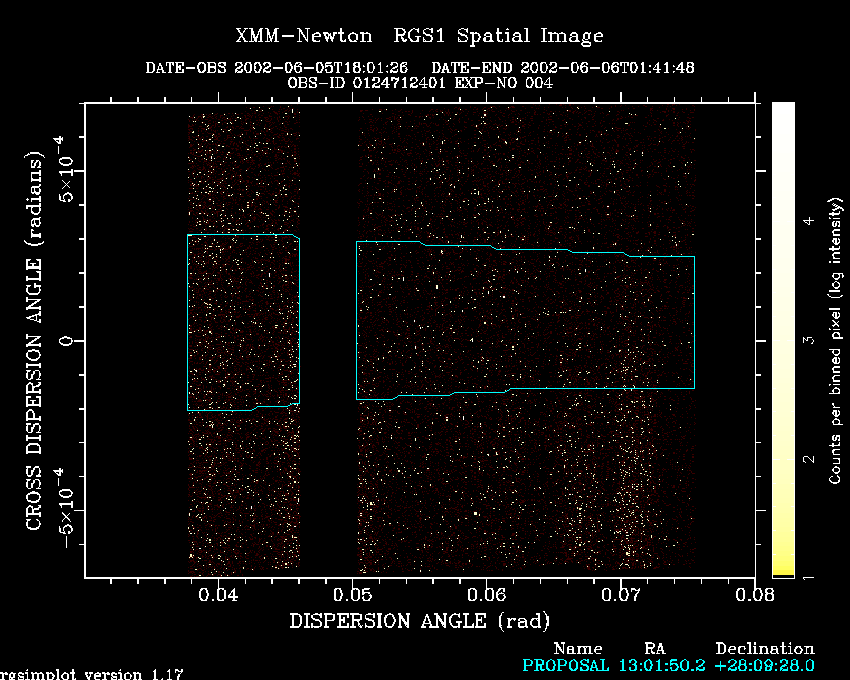The height and width of the screenshot is (680, 850).
Task: Click the 0 y-axis tick label
Action: [66, 341]
